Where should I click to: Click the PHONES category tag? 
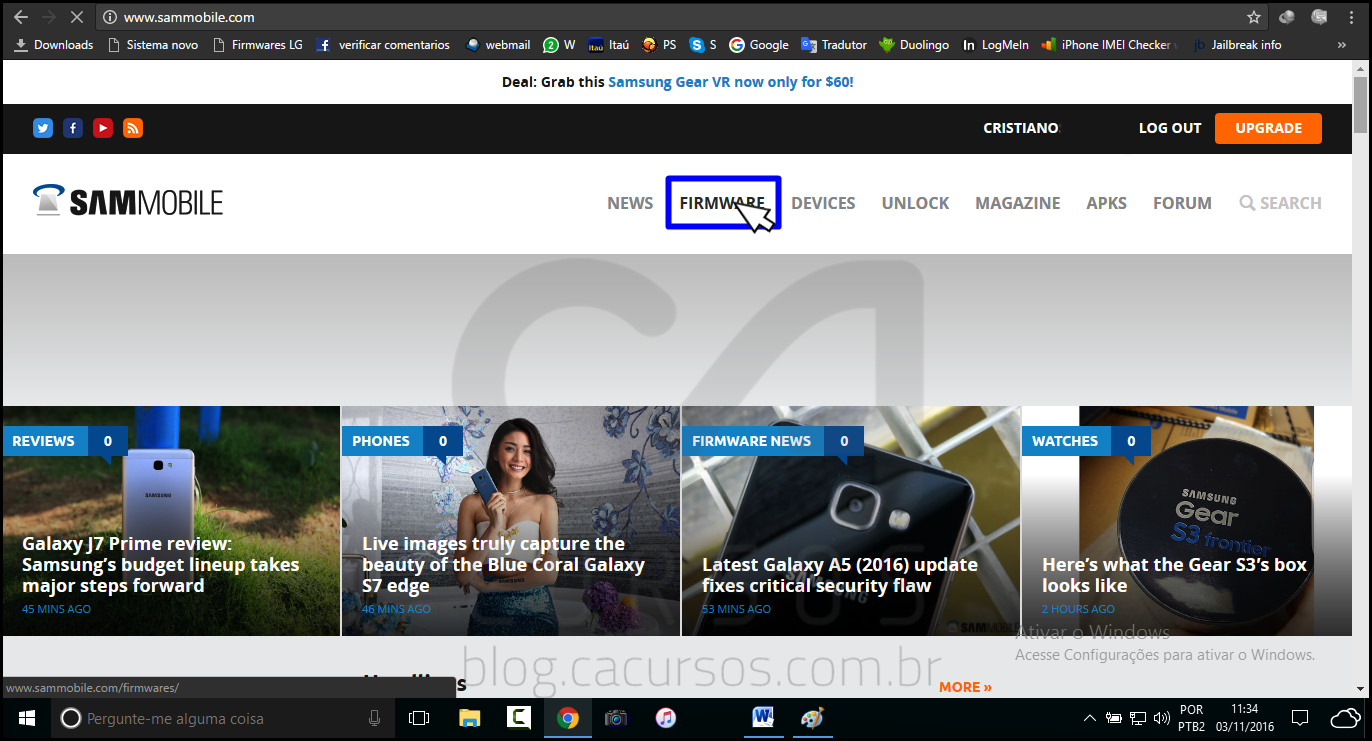click(381, 441)
